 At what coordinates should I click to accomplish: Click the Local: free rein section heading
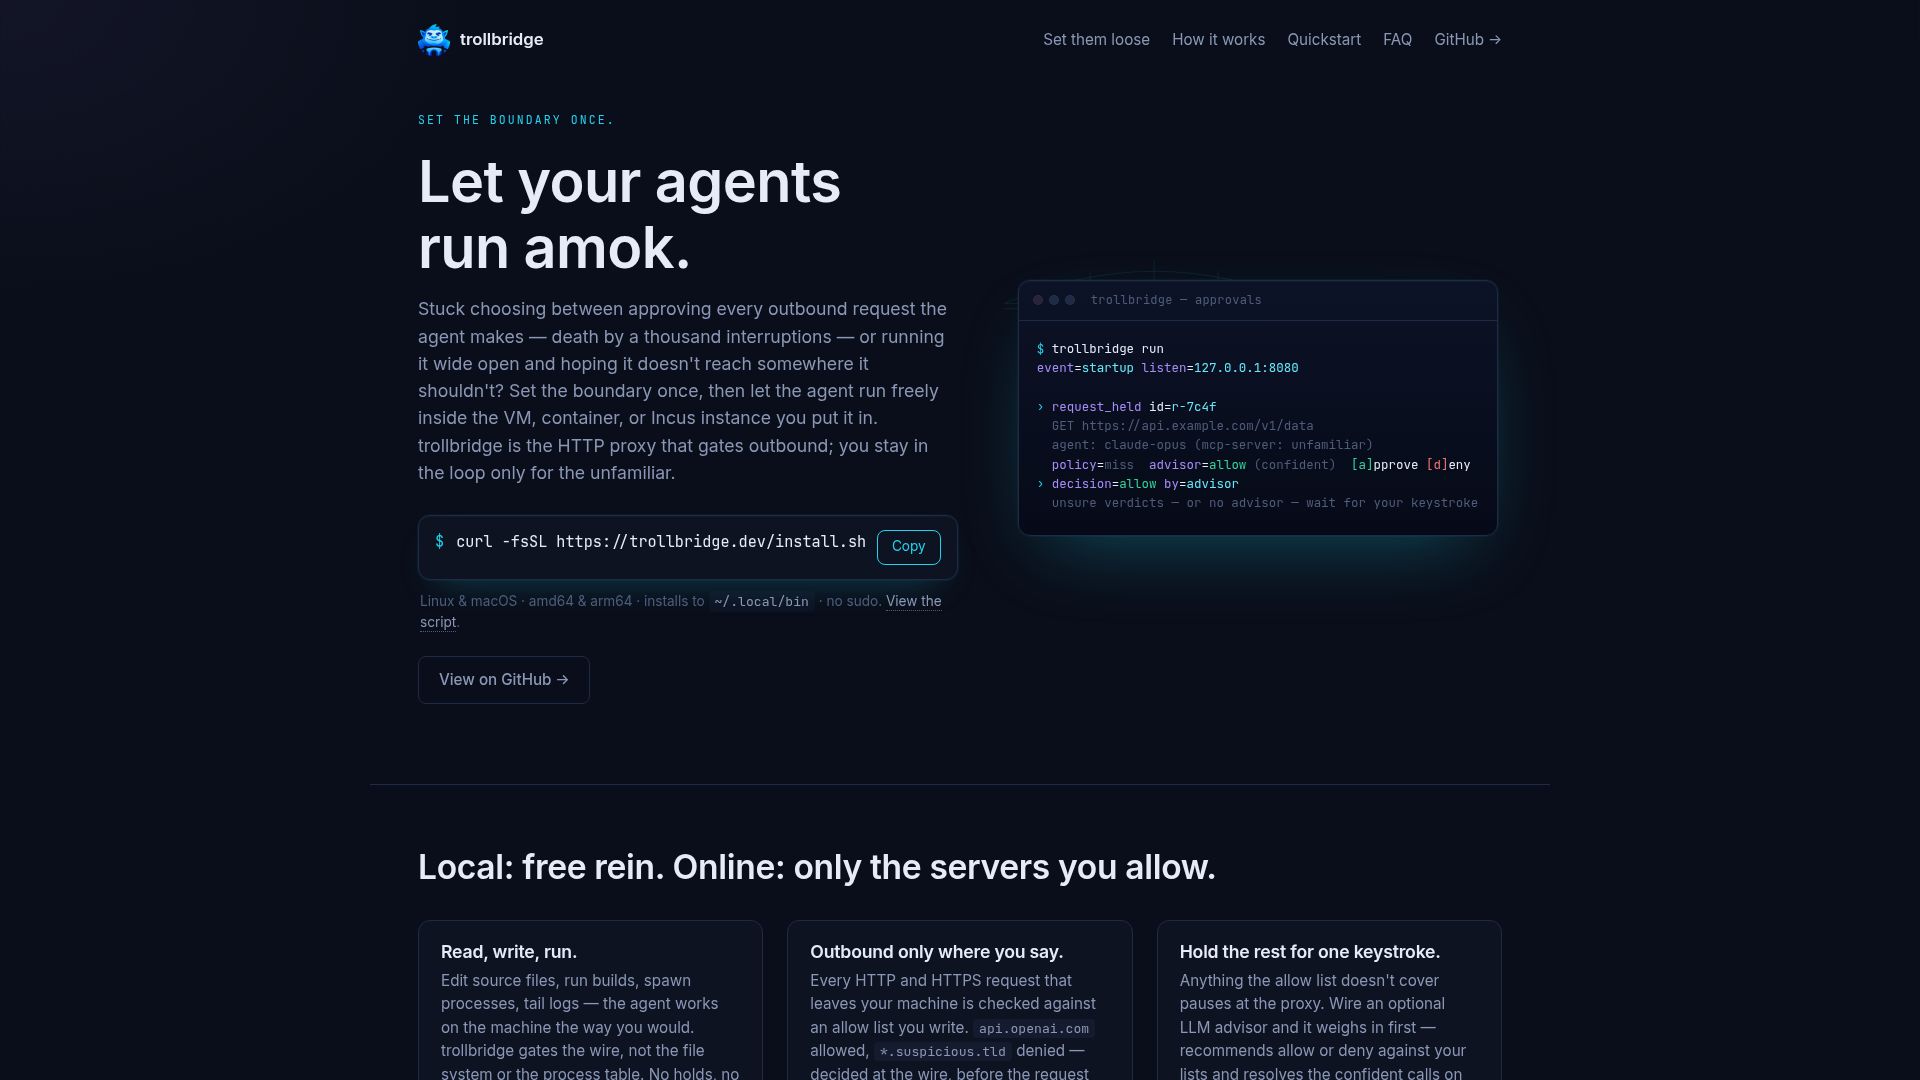(817, 867)
